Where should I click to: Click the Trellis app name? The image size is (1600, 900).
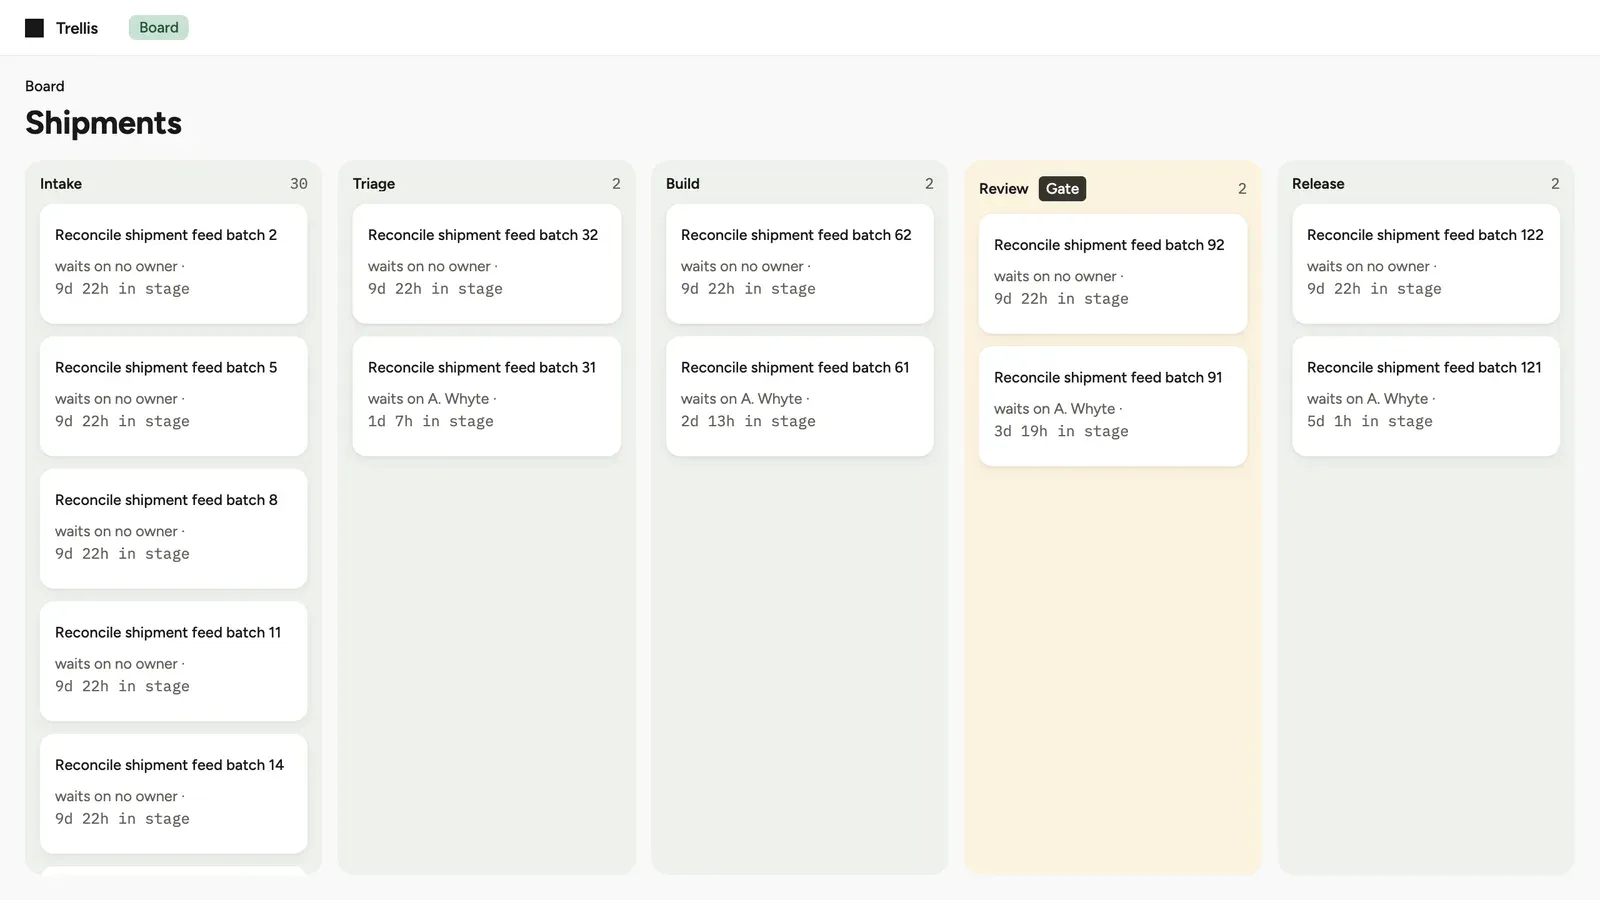tap(77, 28)
